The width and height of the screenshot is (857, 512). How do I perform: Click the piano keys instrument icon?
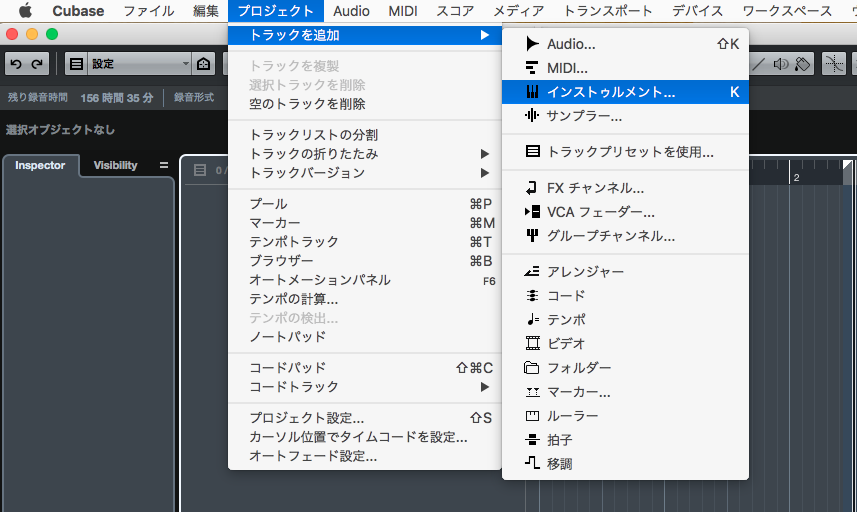(x=532, y=92)
